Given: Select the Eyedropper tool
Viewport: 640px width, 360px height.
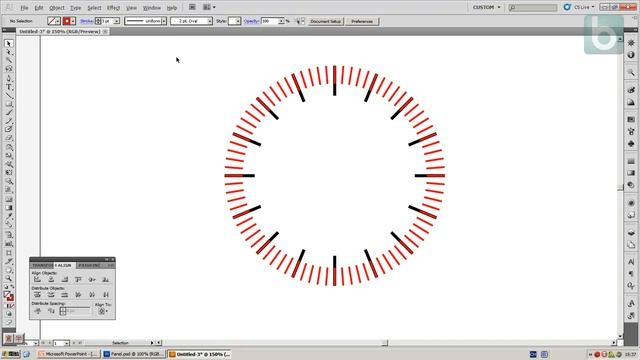Looking at the screenshot, I should click(9, 216).
